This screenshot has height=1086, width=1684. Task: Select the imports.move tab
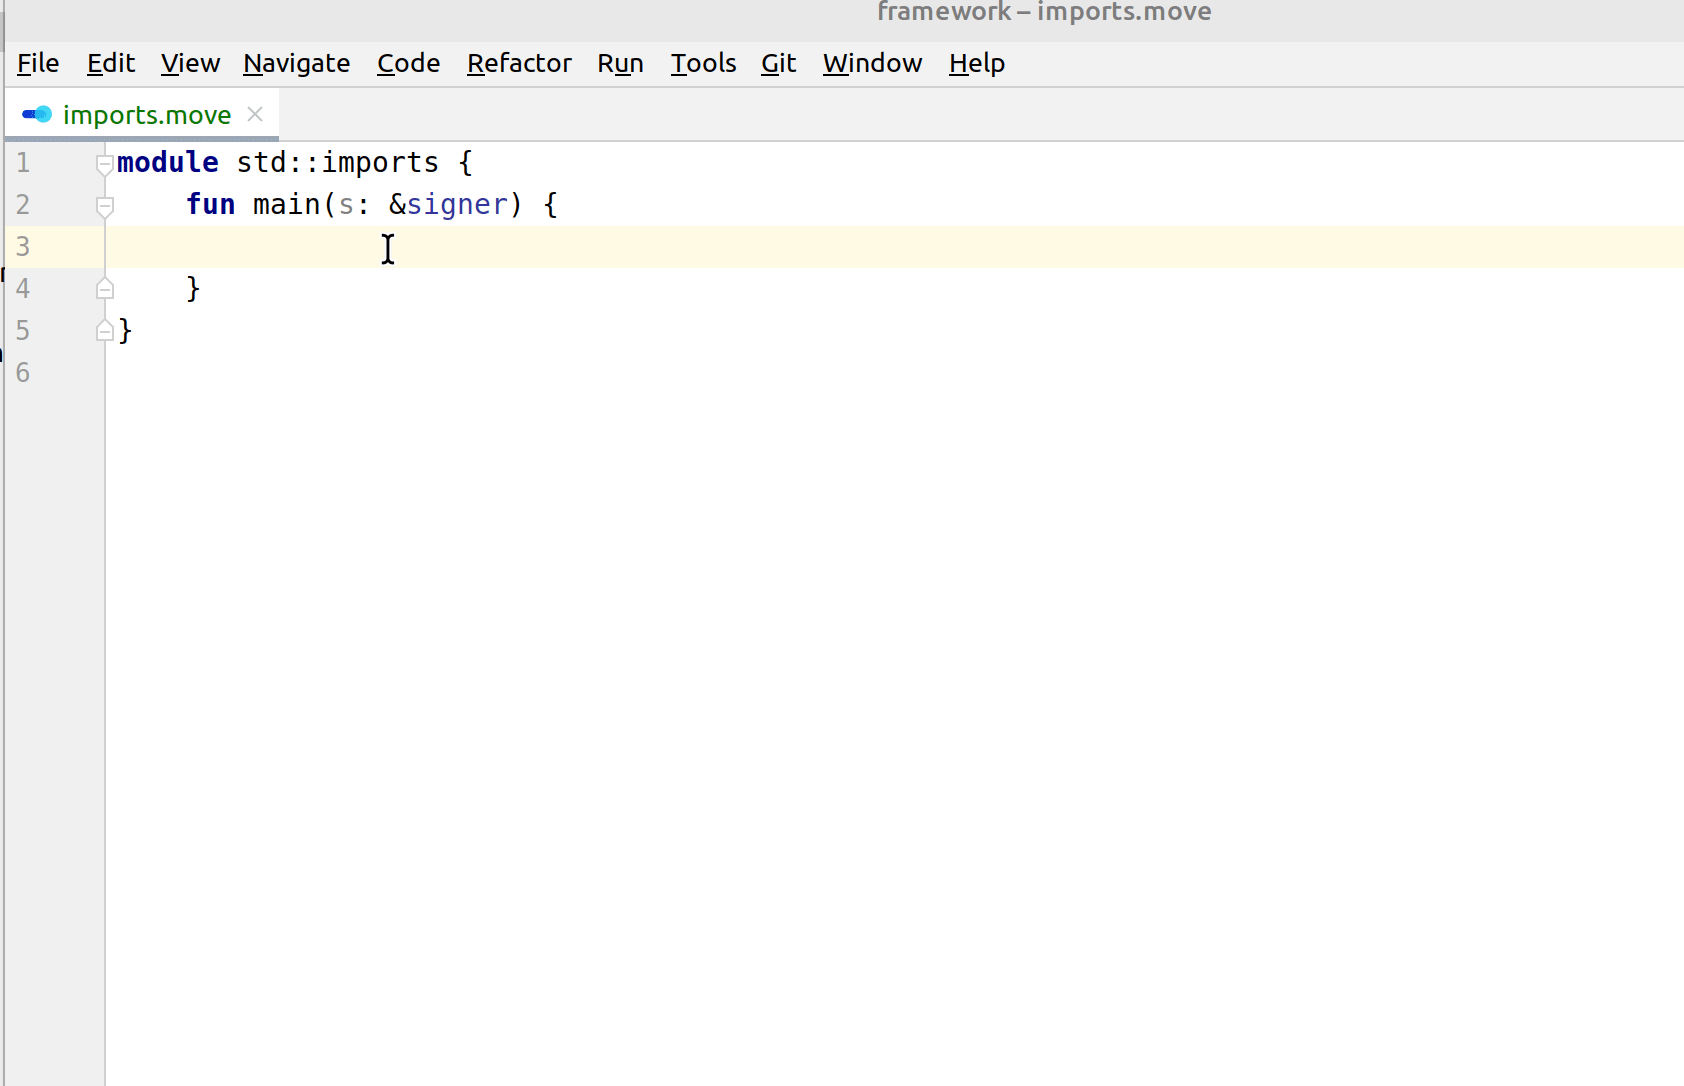pos(146,115)
